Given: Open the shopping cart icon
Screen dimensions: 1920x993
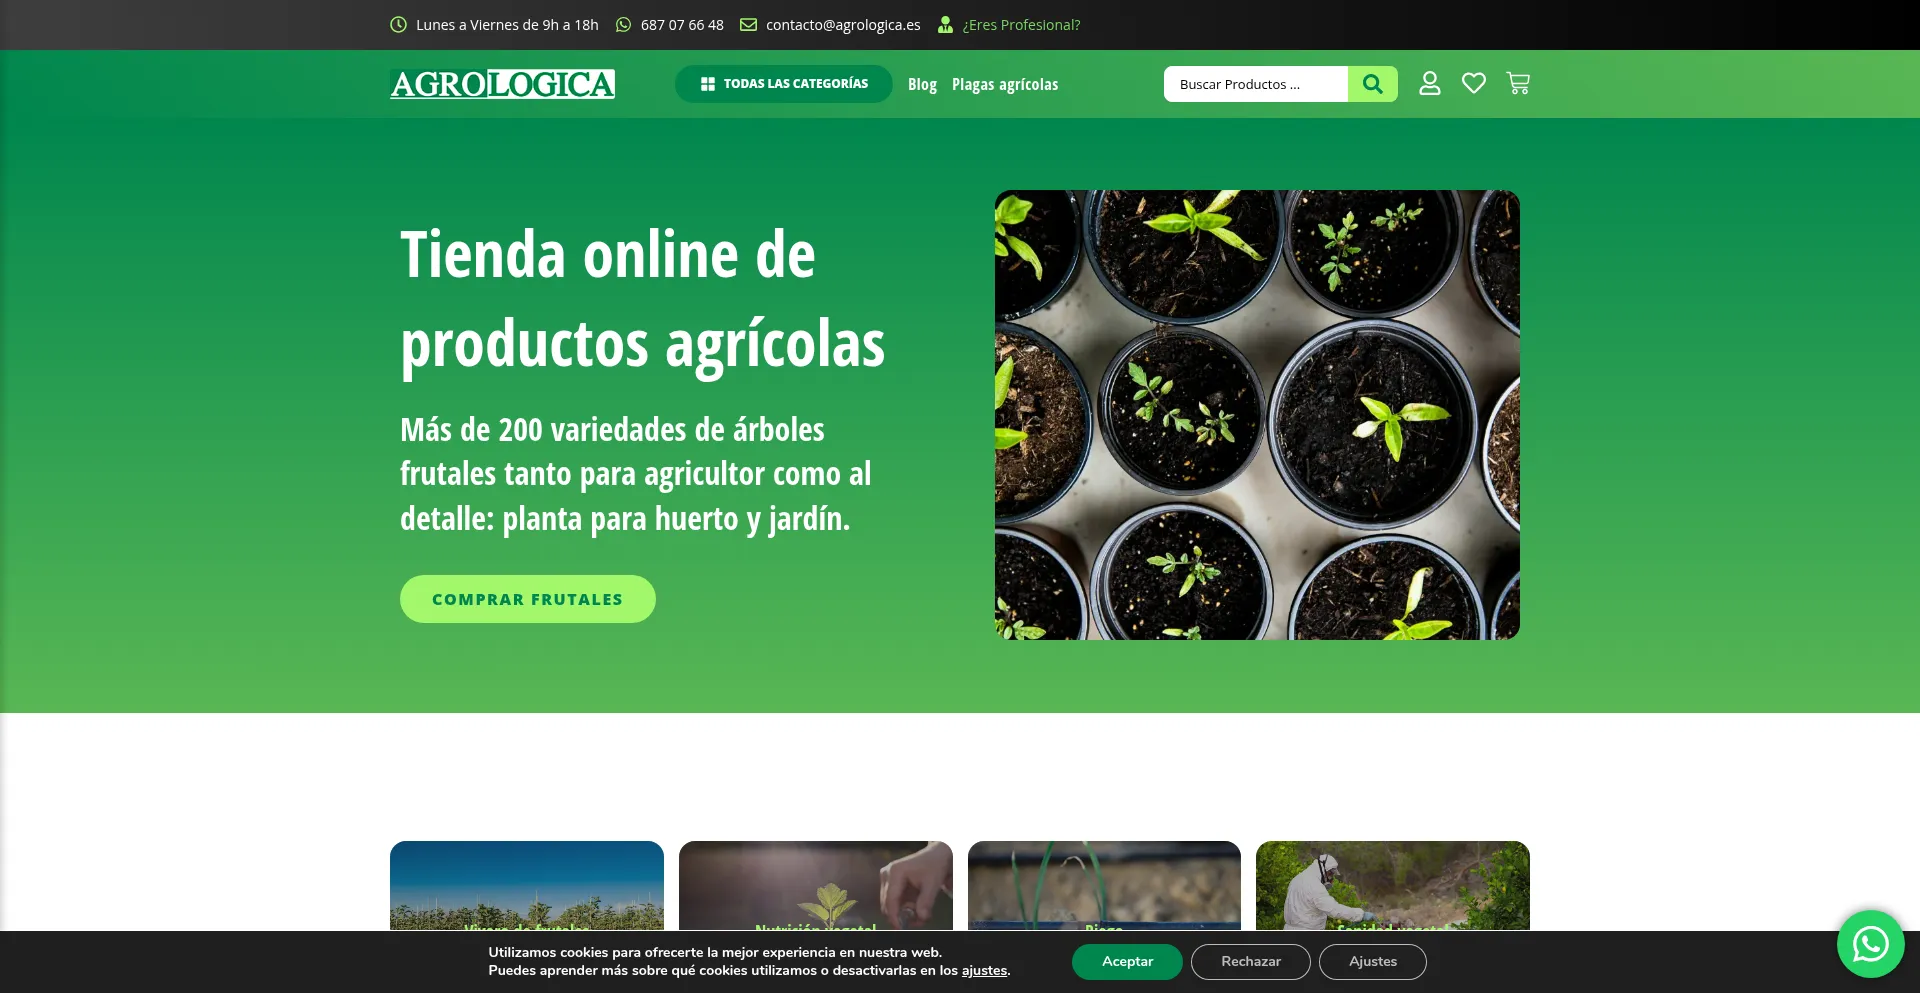Looking at the screenshot, I should 1517,84.
